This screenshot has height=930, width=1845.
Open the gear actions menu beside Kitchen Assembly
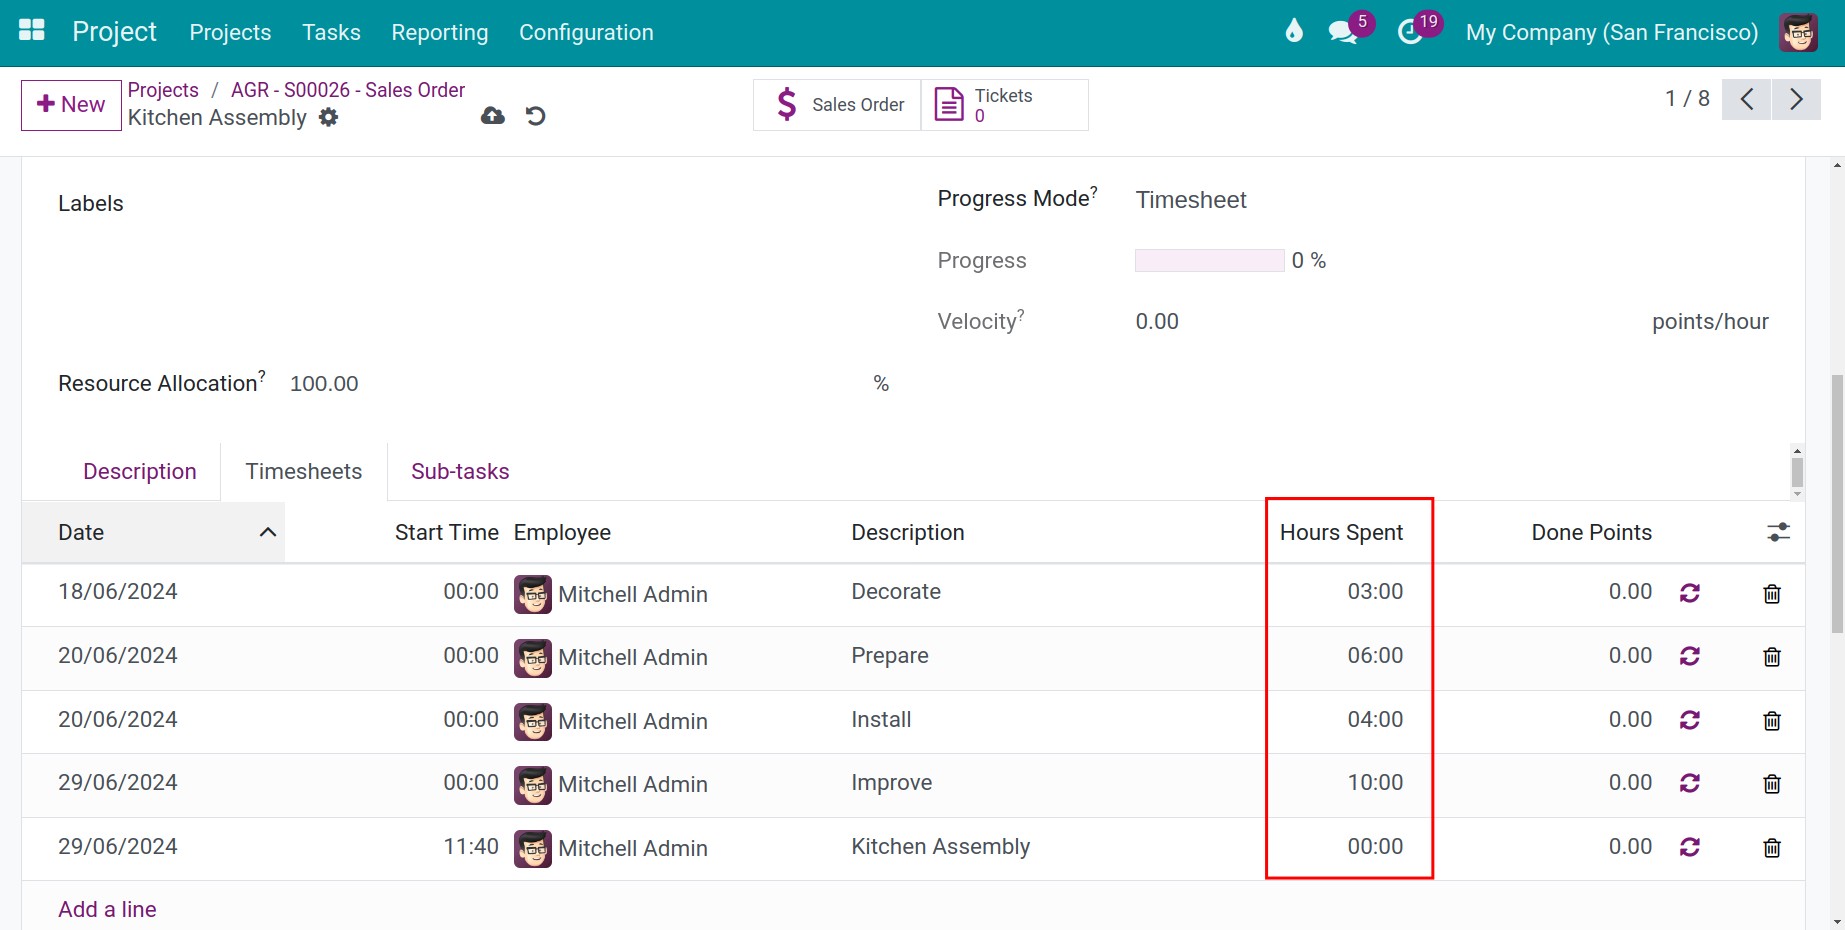click(x=328, y=117)
